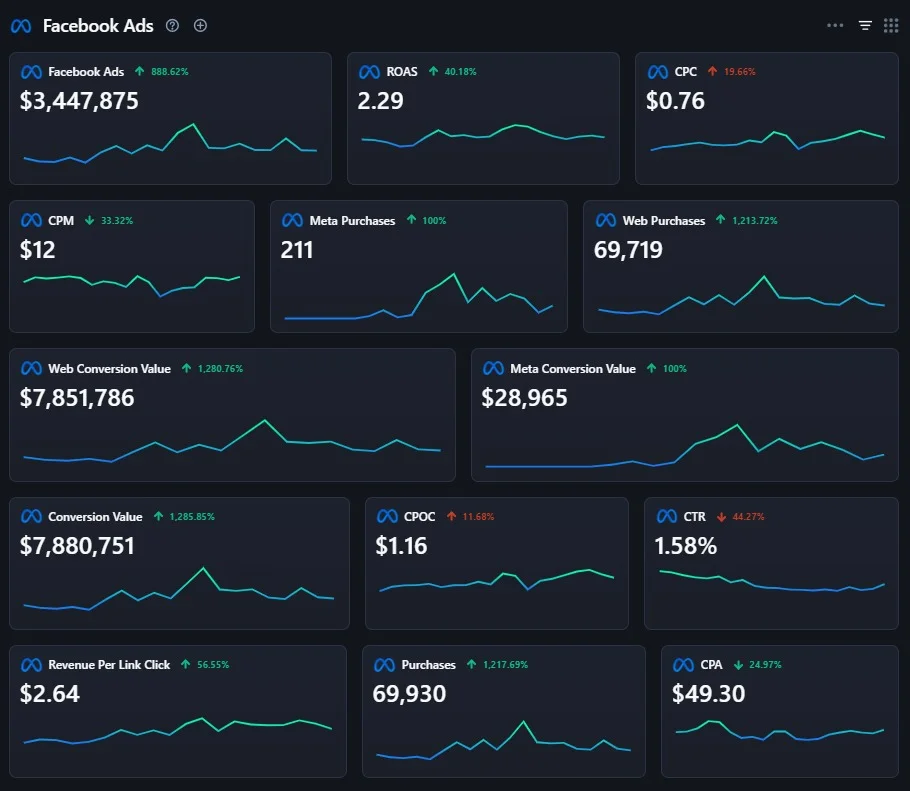Open the help question-mark icon in header

point(172,26)
